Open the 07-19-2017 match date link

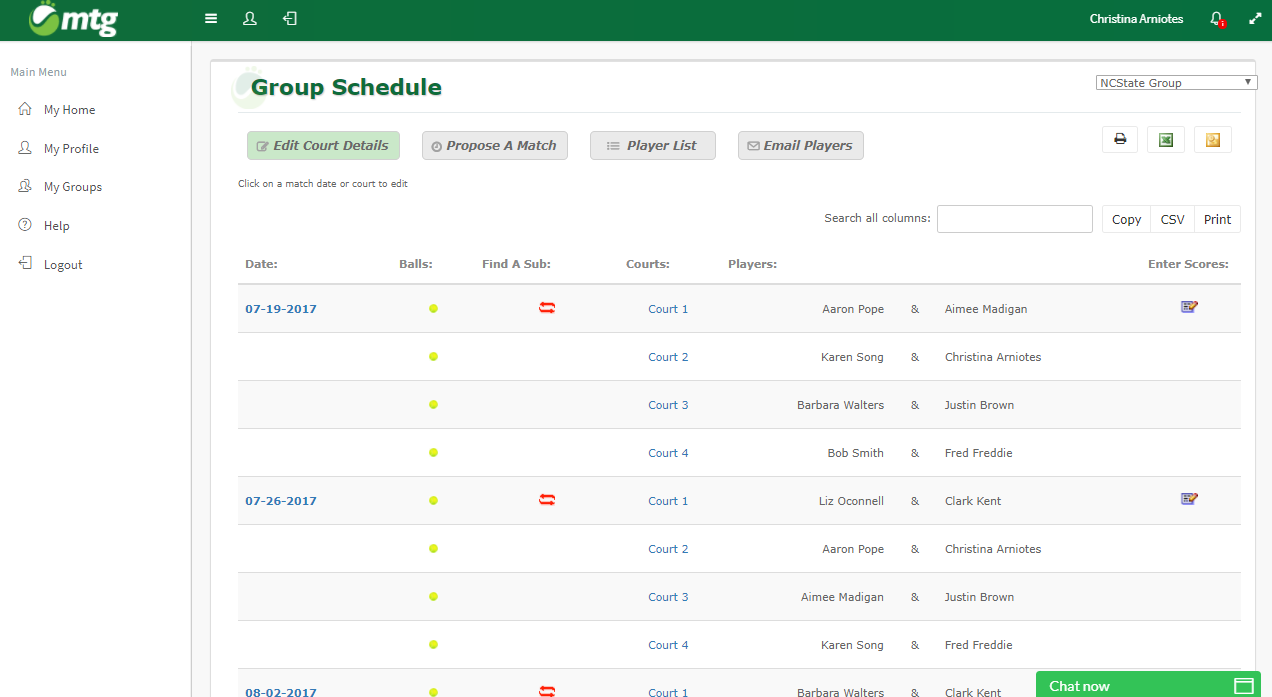pos(281,309)
